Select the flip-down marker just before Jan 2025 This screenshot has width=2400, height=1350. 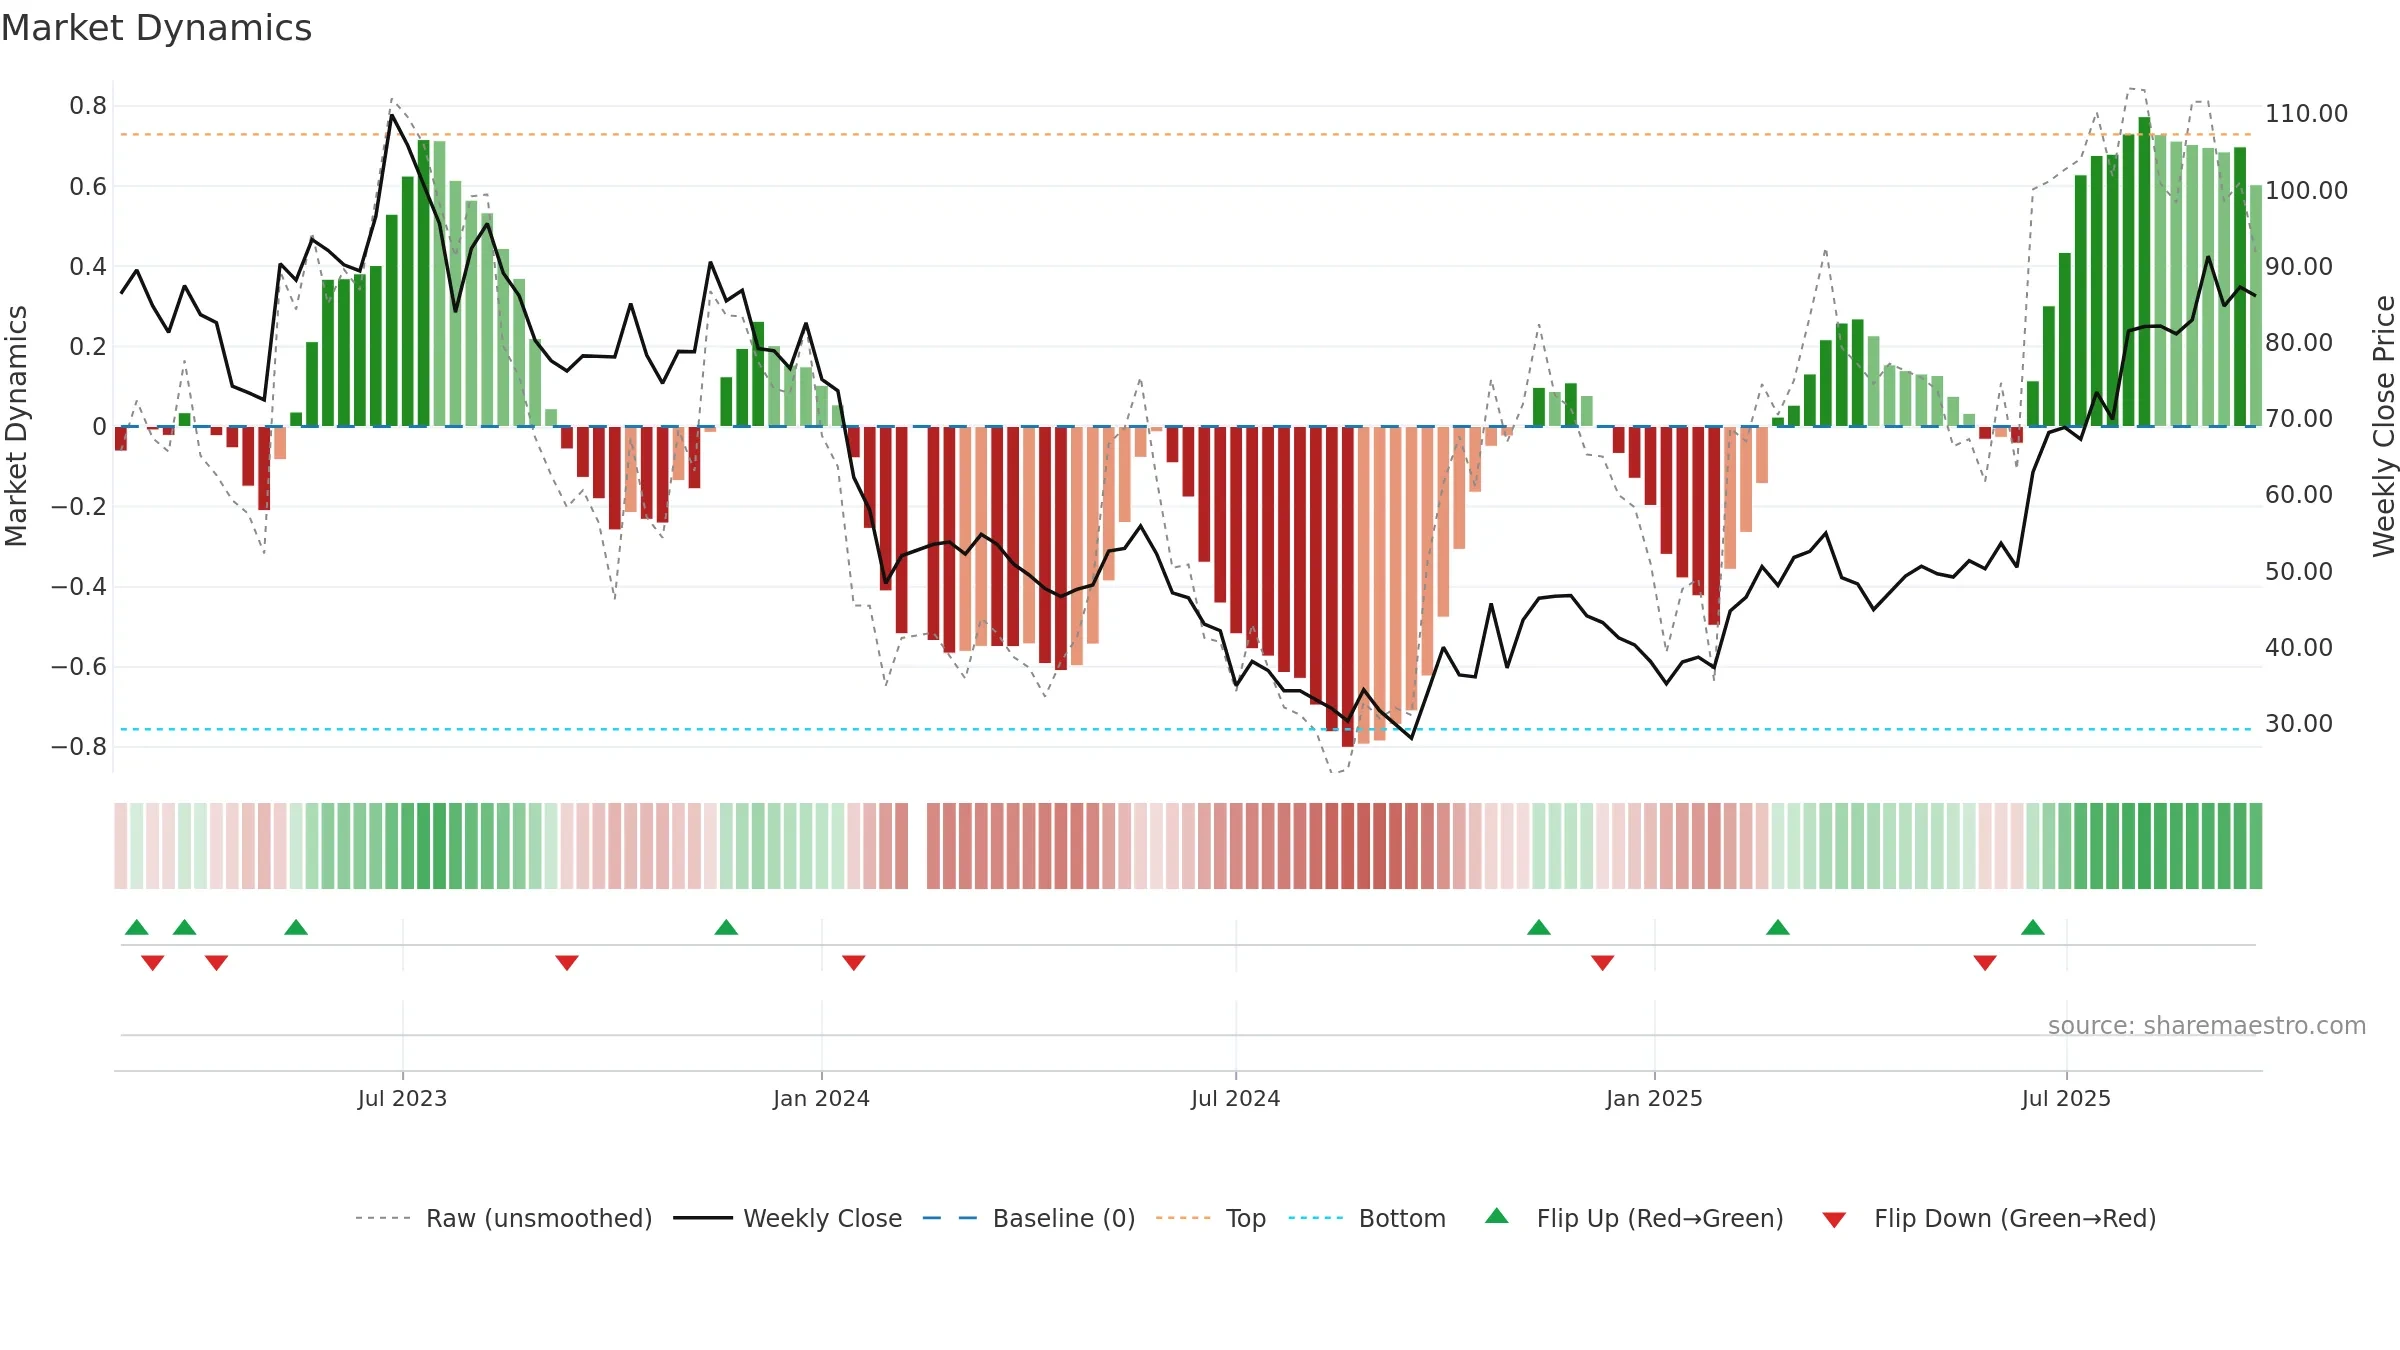coord(1602,963)
